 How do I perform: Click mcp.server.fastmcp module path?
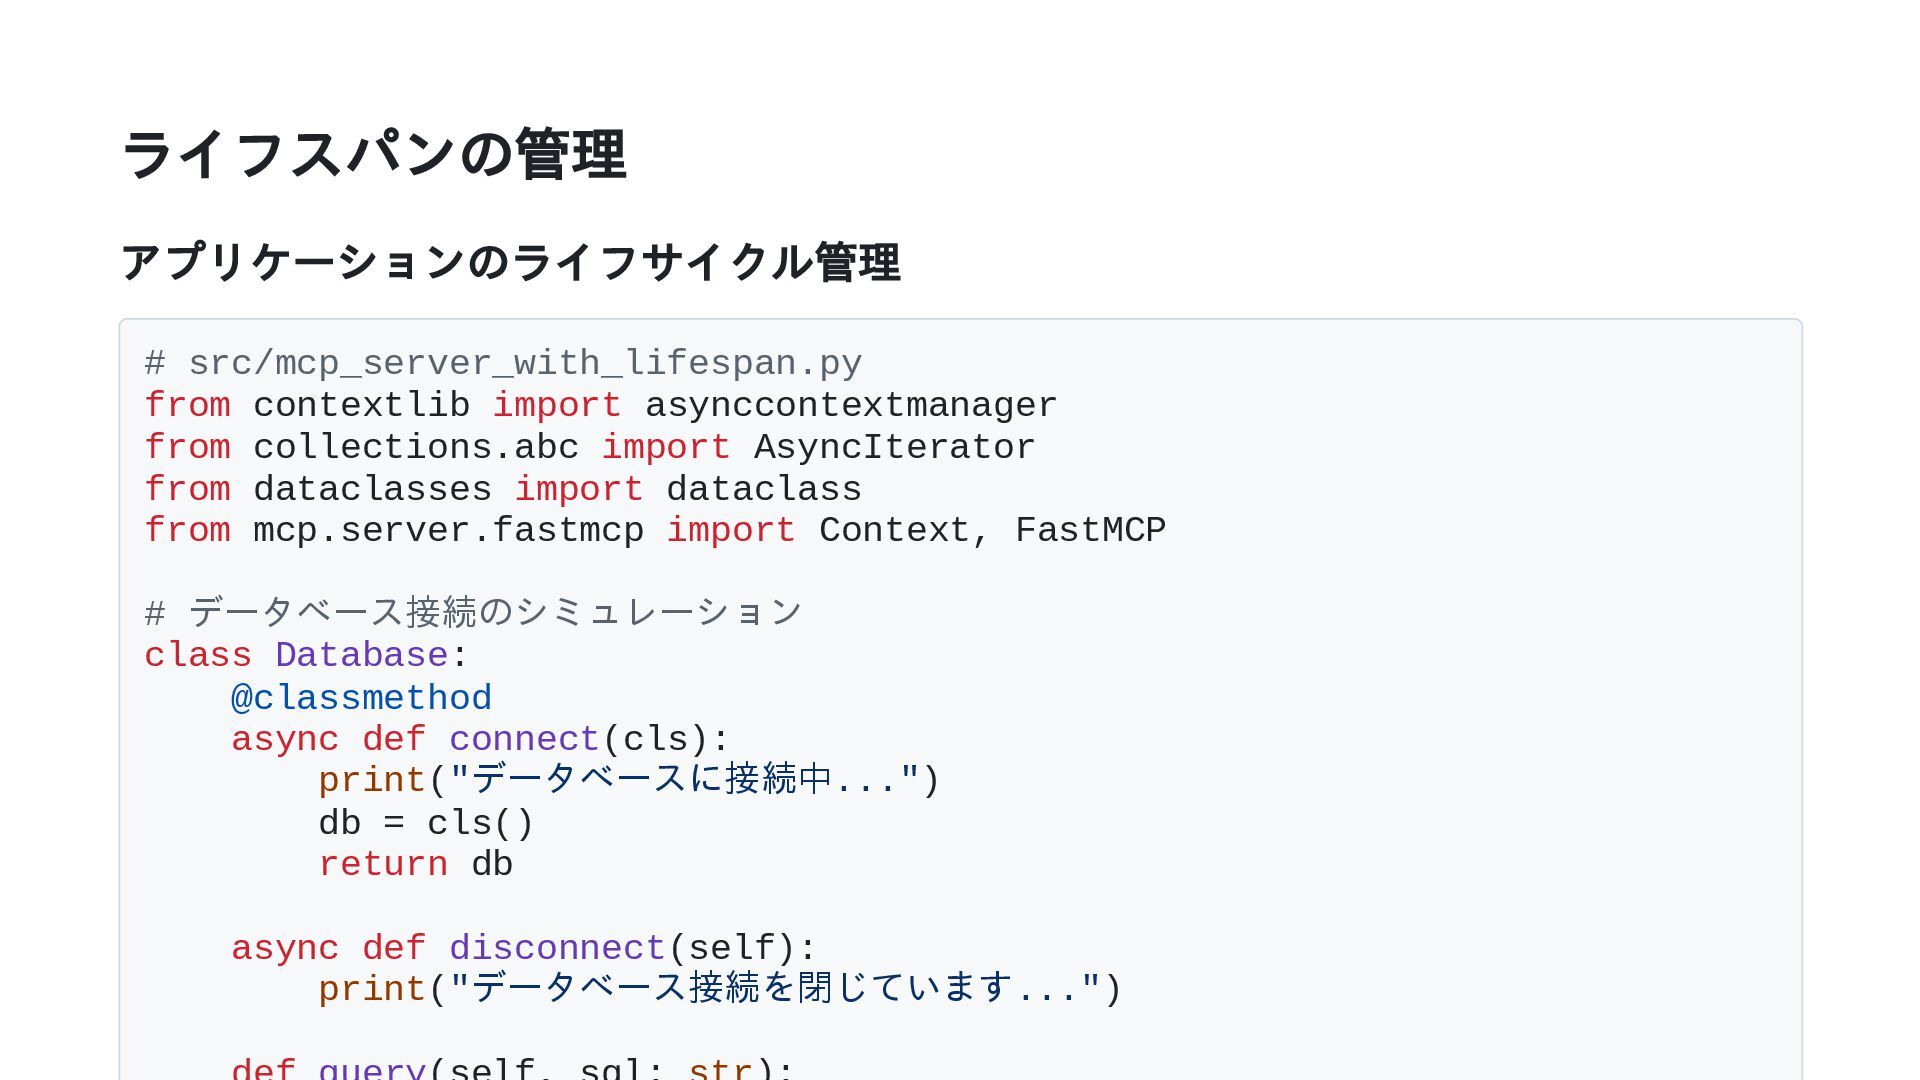pos(448,530)
